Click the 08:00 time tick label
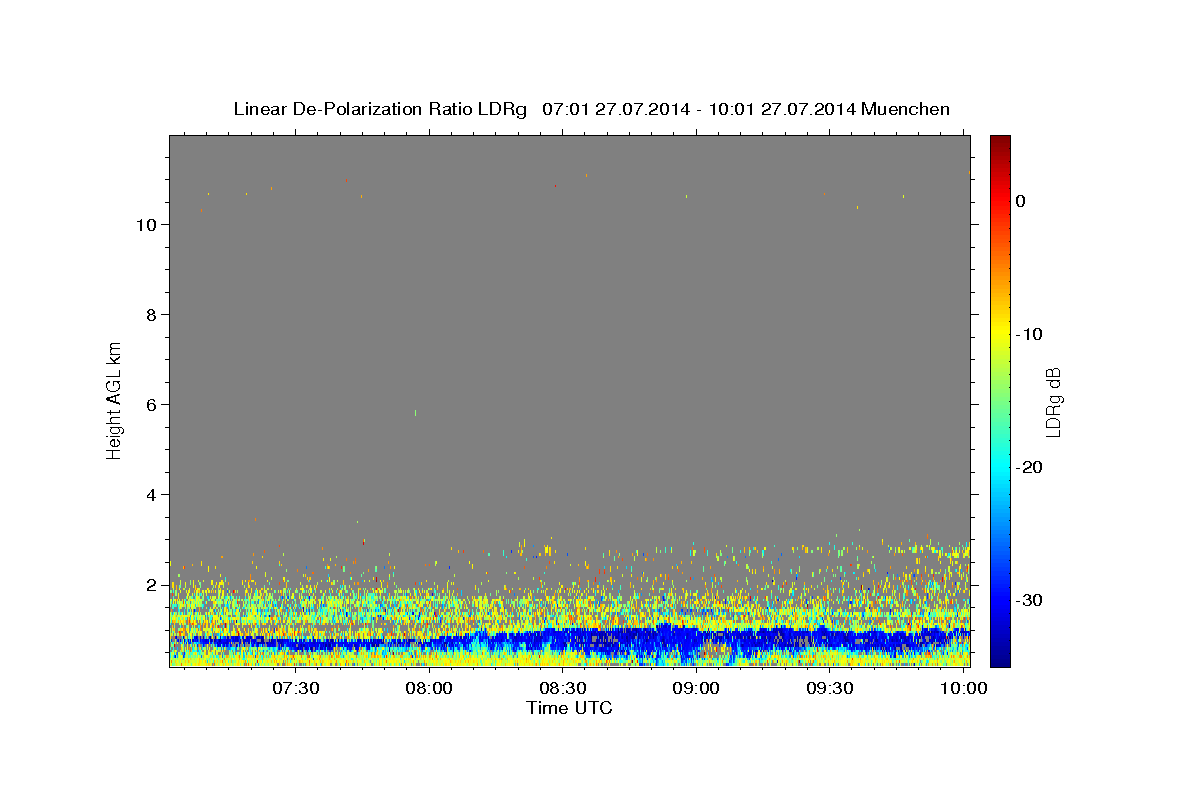 (429, 688)
